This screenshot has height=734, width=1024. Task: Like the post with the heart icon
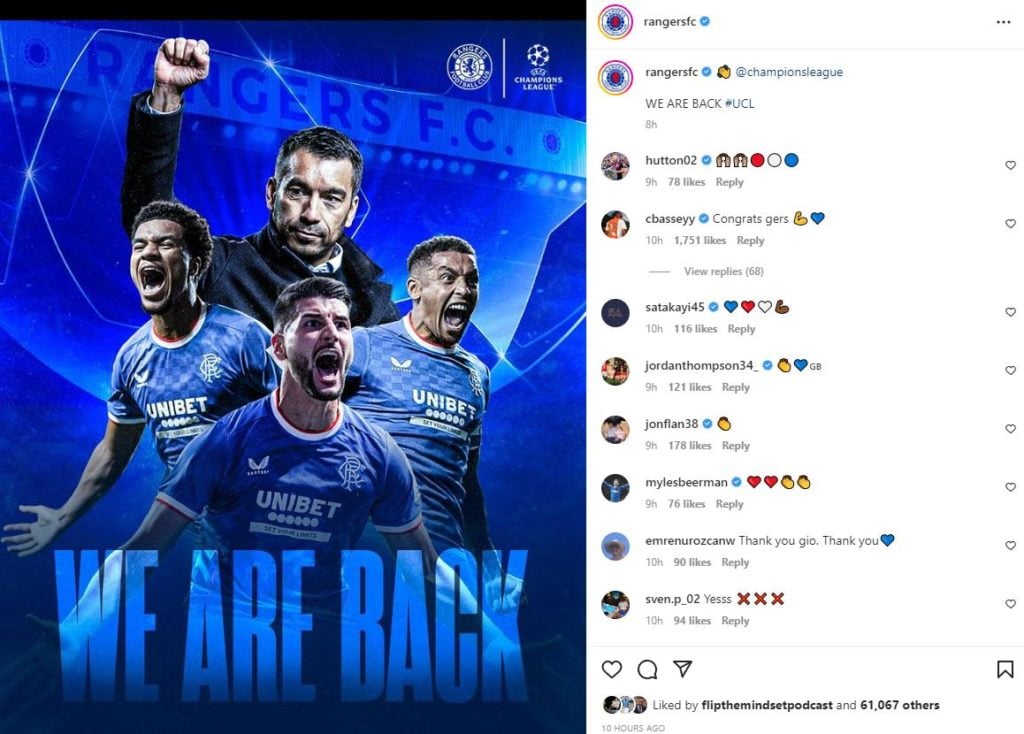(x=612, y=669)
